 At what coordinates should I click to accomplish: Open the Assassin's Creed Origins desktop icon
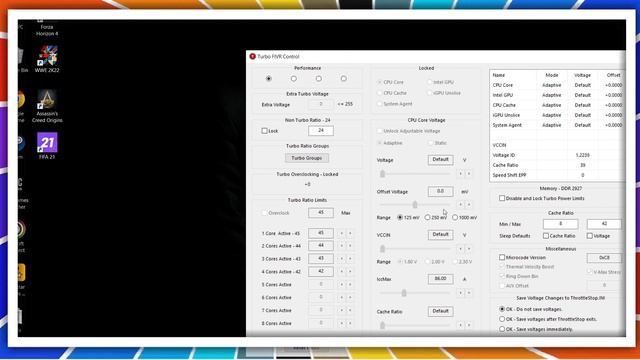click(47, 106)
